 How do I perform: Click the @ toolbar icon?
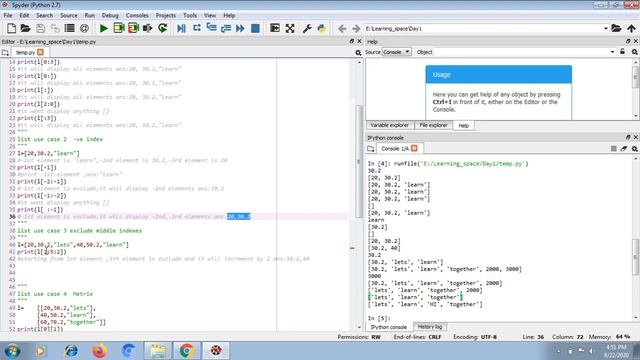click(84, 28)
